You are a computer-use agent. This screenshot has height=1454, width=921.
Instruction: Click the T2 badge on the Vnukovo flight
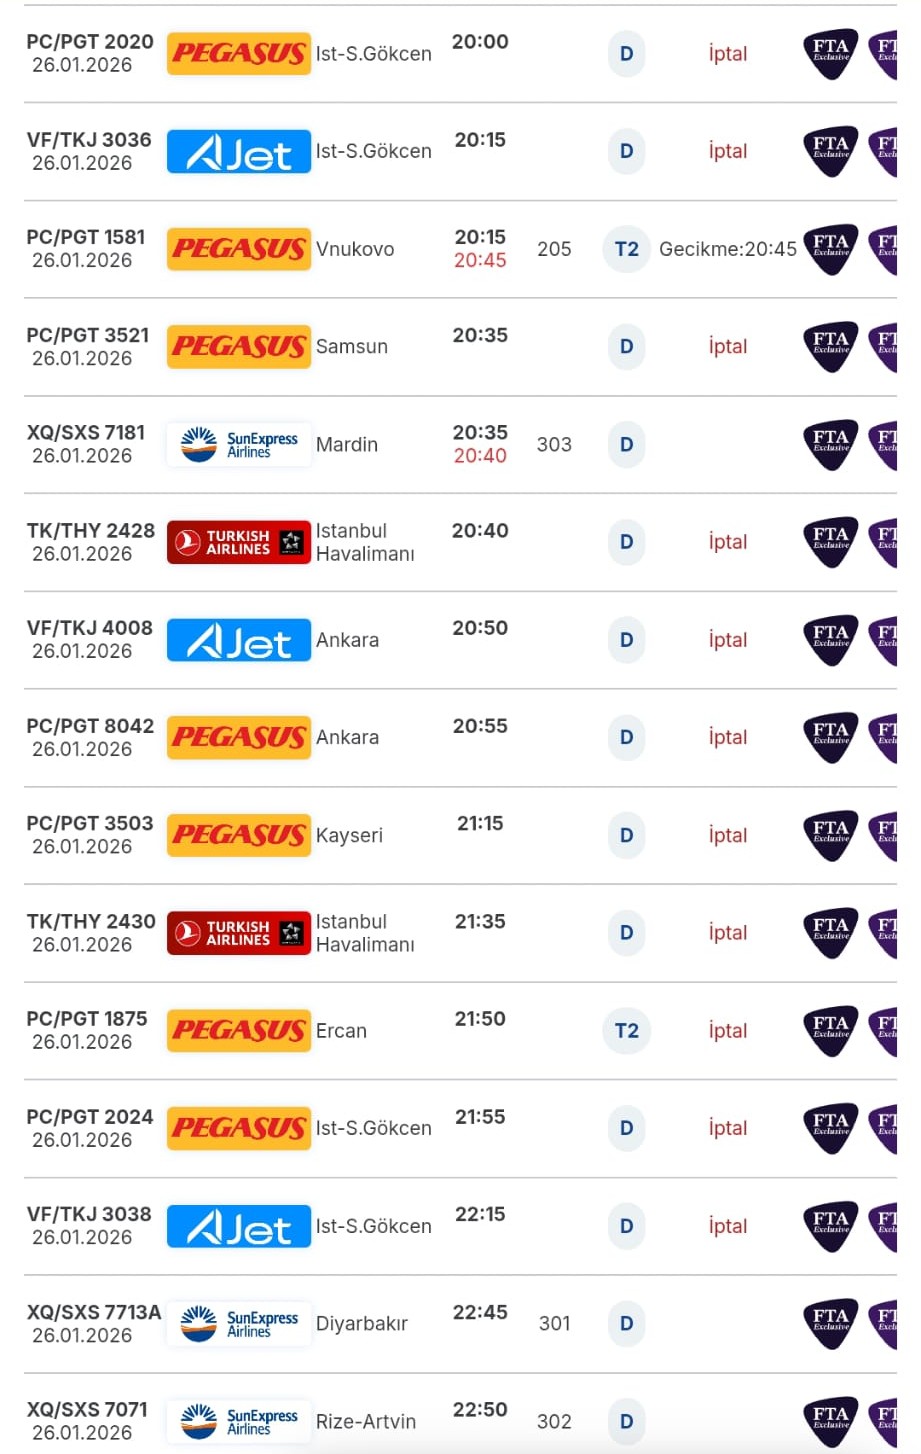point(626,249)
